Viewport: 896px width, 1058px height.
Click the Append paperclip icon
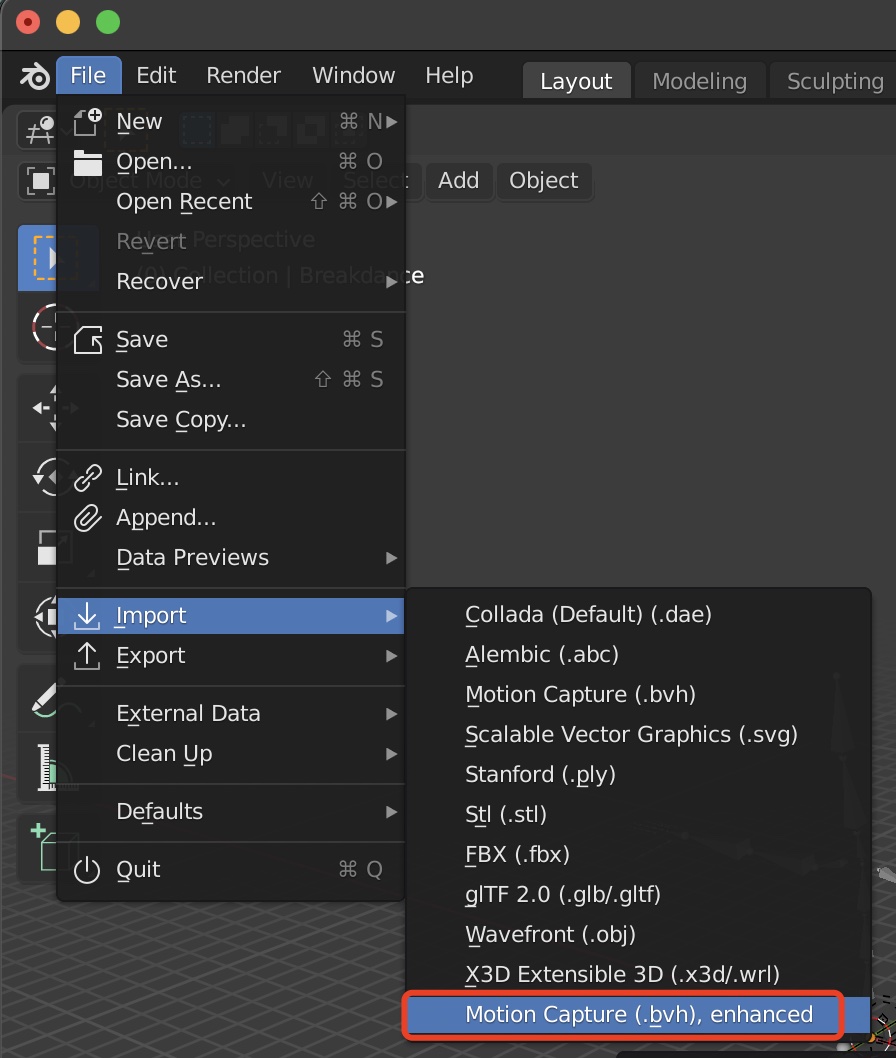point(88,518)
